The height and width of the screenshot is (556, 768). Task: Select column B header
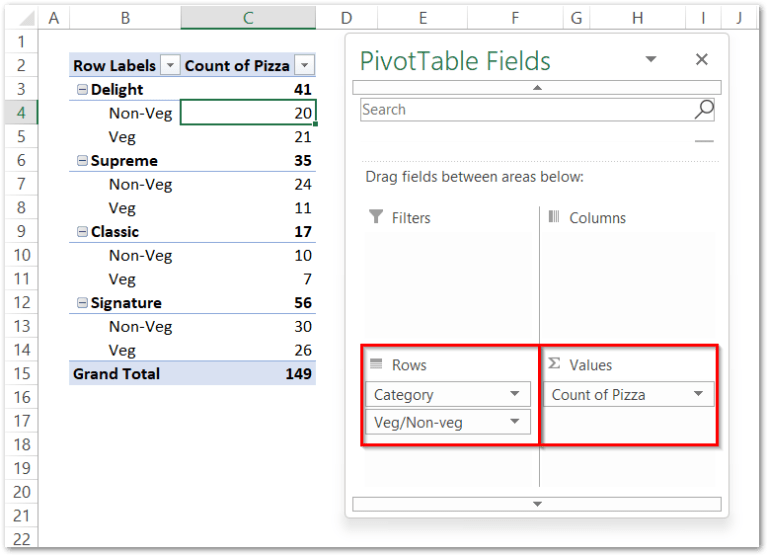[125, 18]
